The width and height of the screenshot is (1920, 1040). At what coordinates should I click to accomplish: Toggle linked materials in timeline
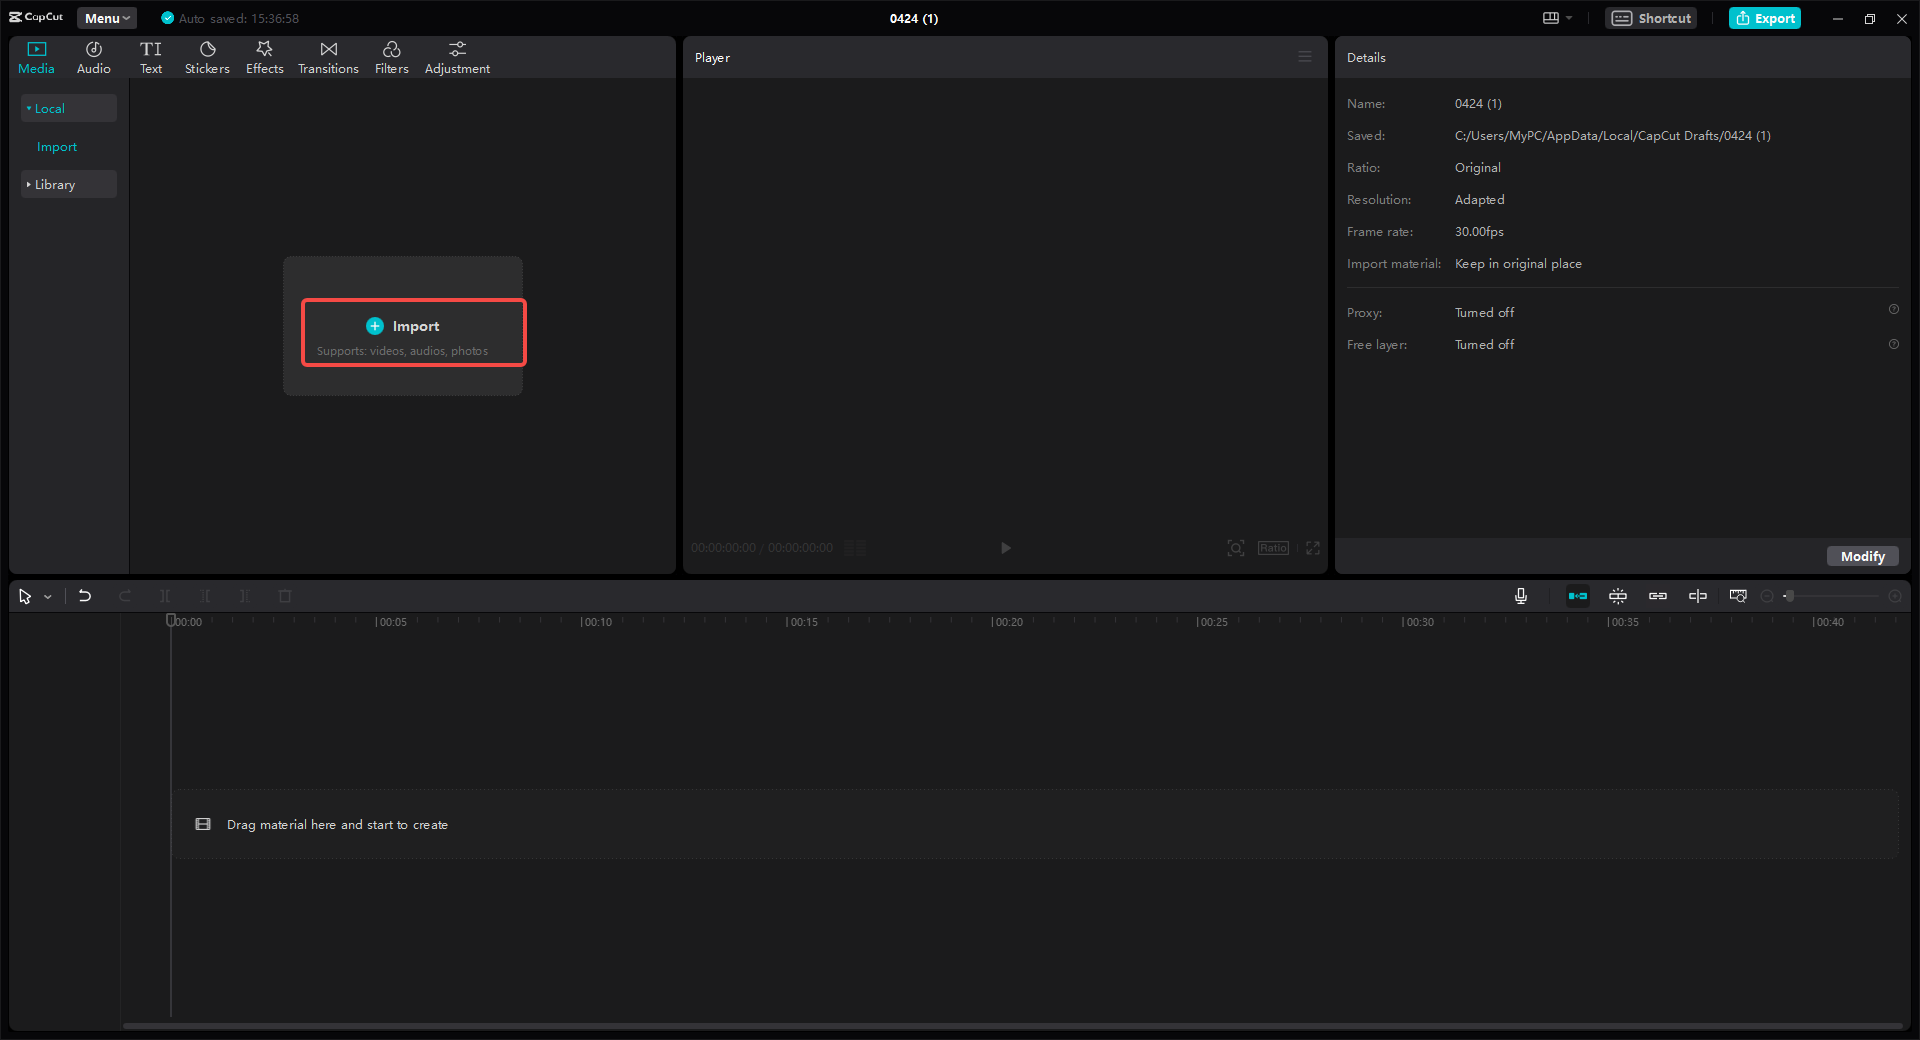(1658, 595)
